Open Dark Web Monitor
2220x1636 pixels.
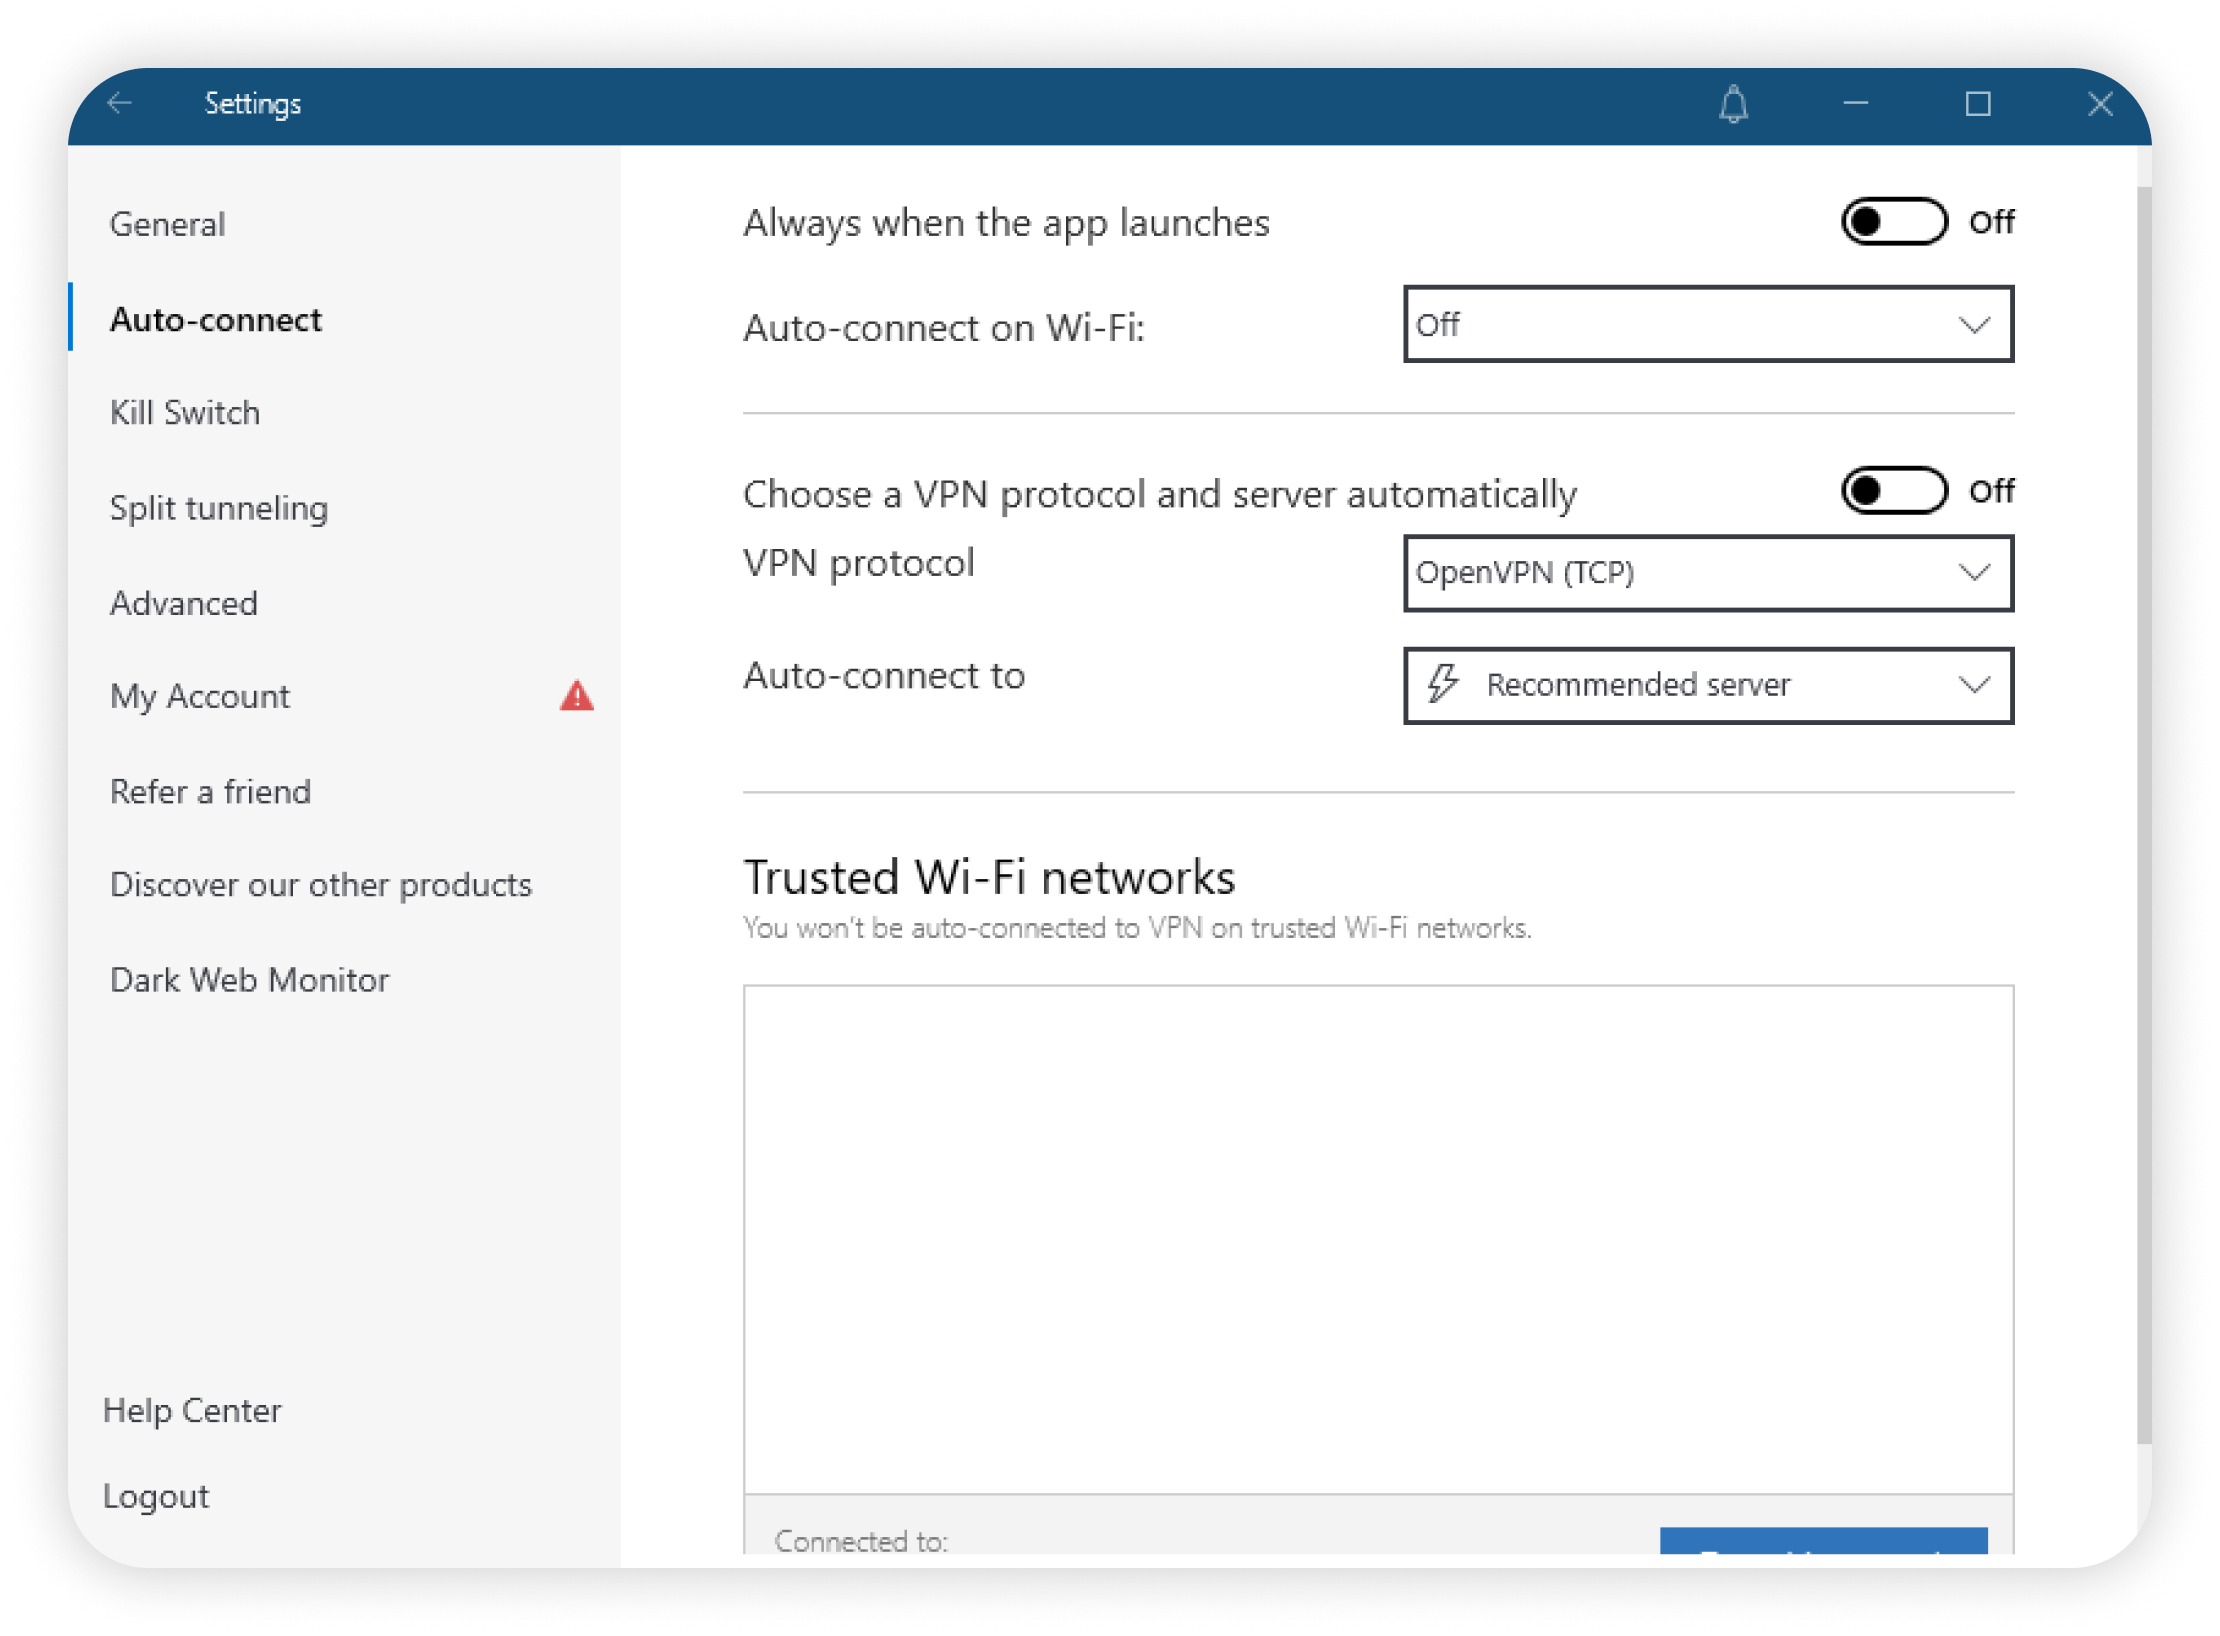click(249, 980)
